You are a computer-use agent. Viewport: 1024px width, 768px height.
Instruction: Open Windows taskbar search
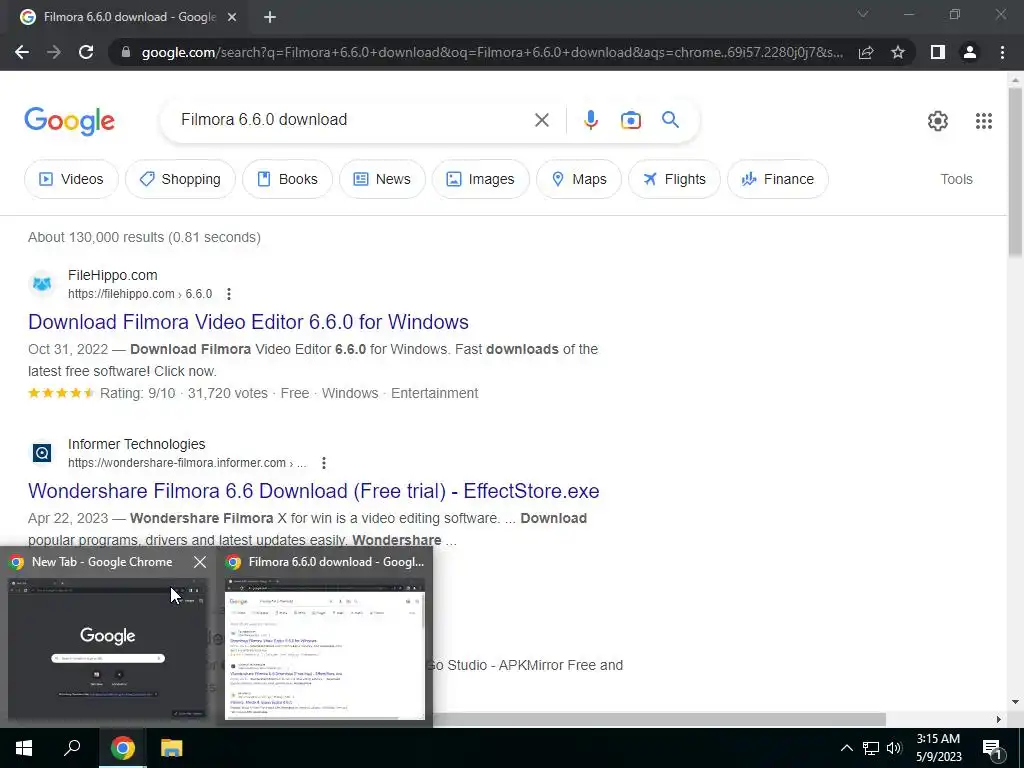(x=72, y=748)
